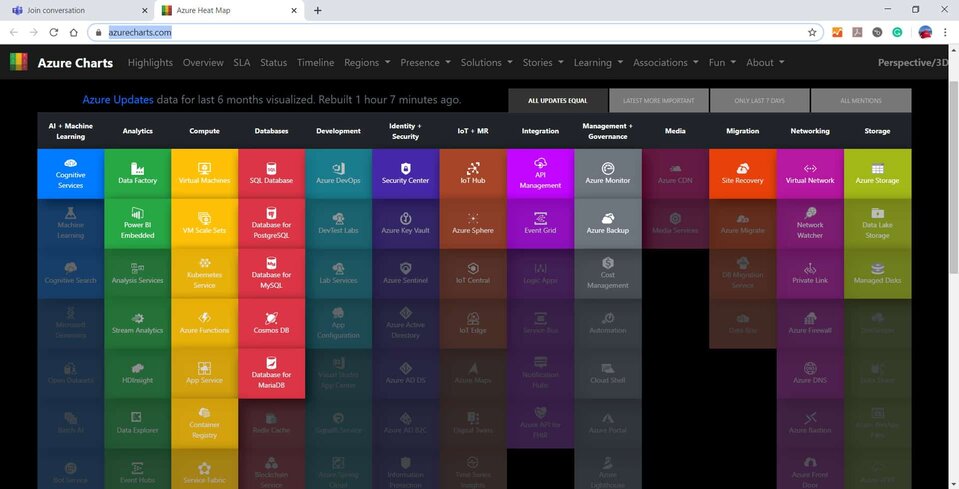Open the Azure DevOps tile
This screenshot has width=959, height=489.
(x=338, y=174)
